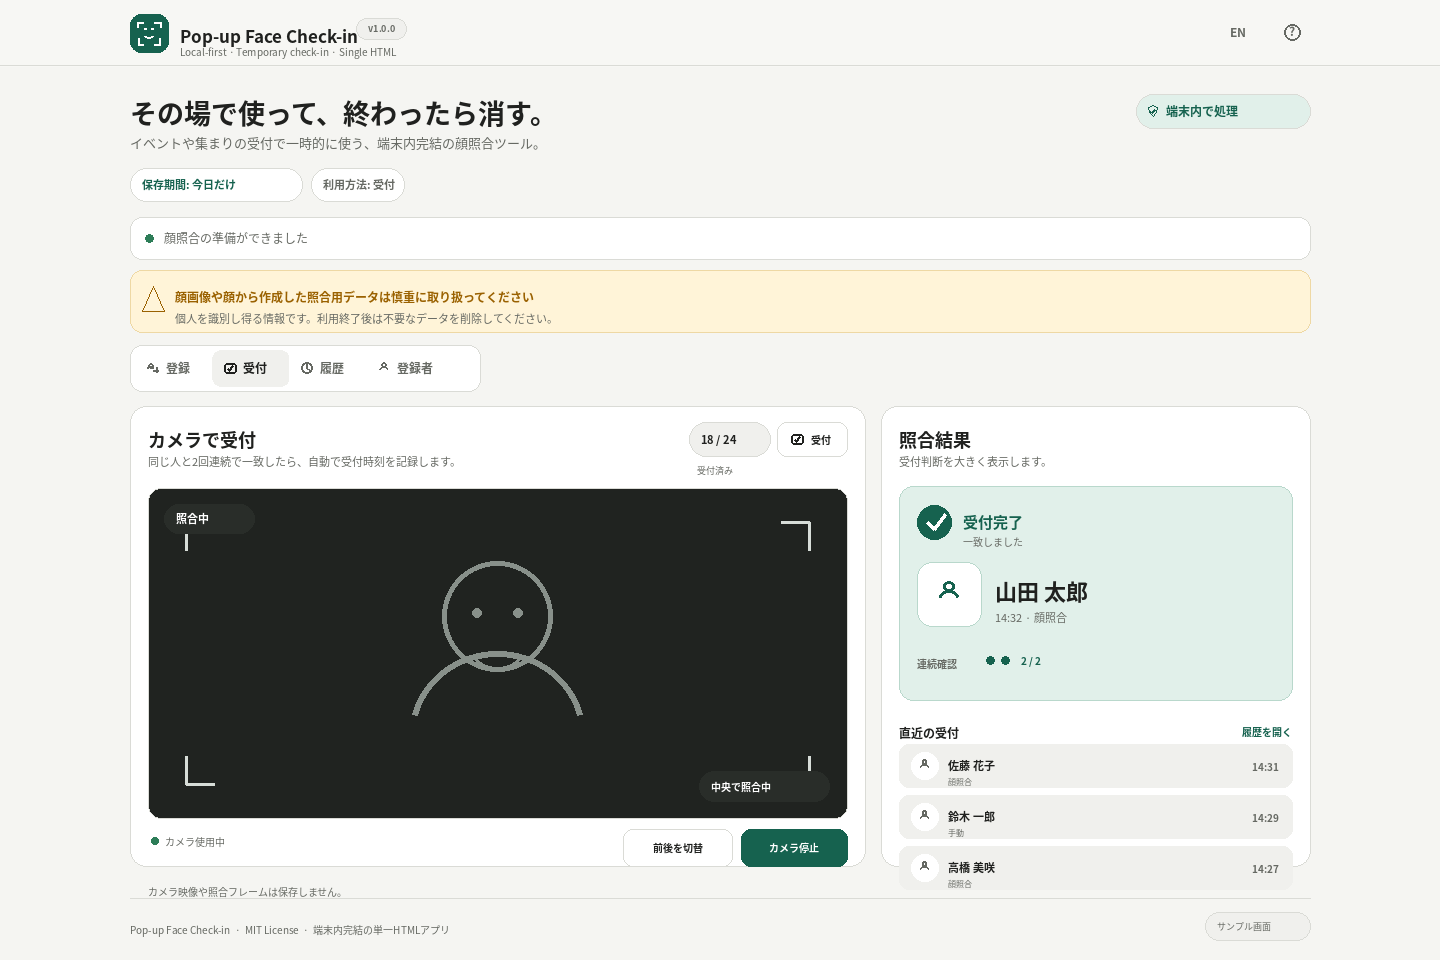Select the 鈴木 一郎 check-in row
The width and height of the screenshot is (1440, 960).
tap(1096, 817)
